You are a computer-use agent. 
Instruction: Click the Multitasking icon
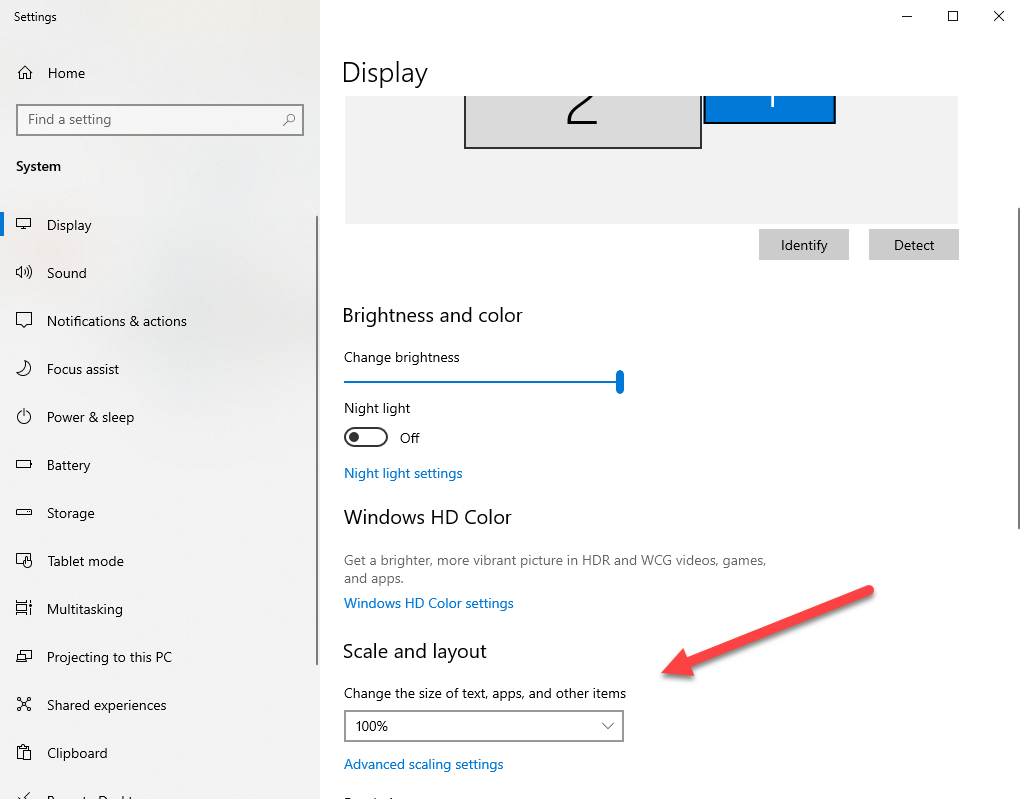24,609
